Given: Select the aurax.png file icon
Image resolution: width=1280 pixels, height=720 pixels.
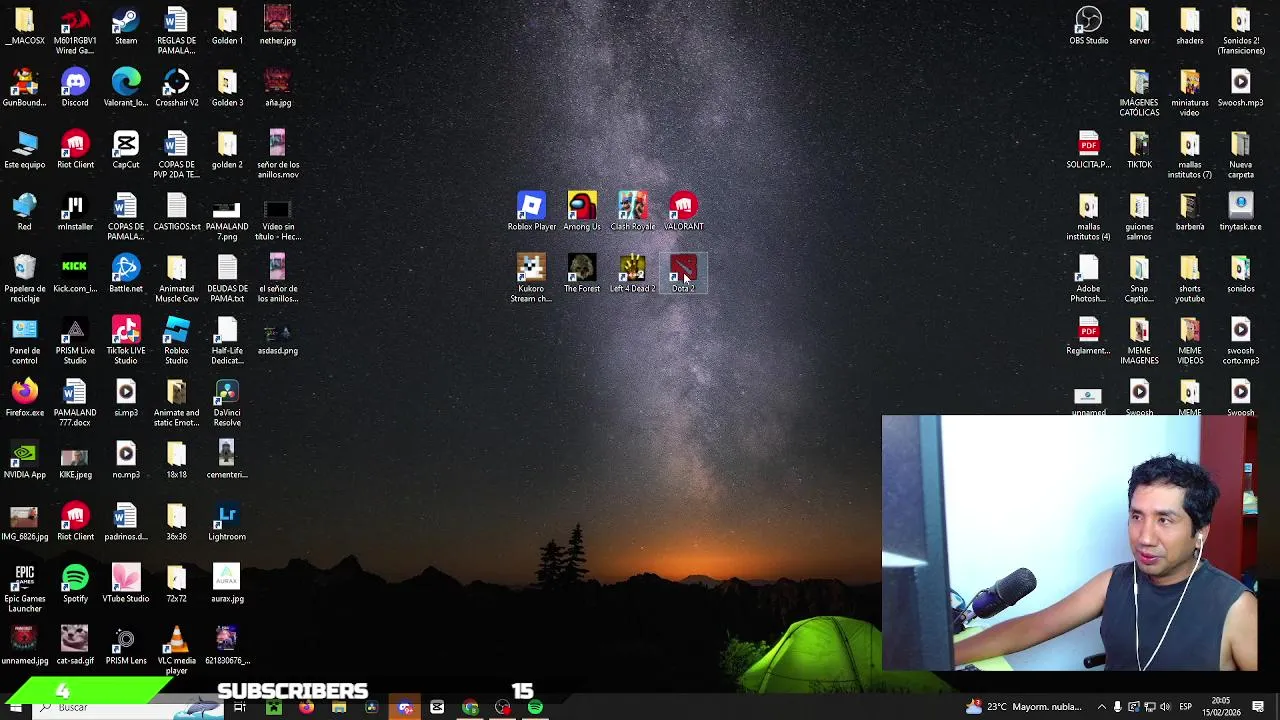Looking at the screenshot, I should pos(227,584).
